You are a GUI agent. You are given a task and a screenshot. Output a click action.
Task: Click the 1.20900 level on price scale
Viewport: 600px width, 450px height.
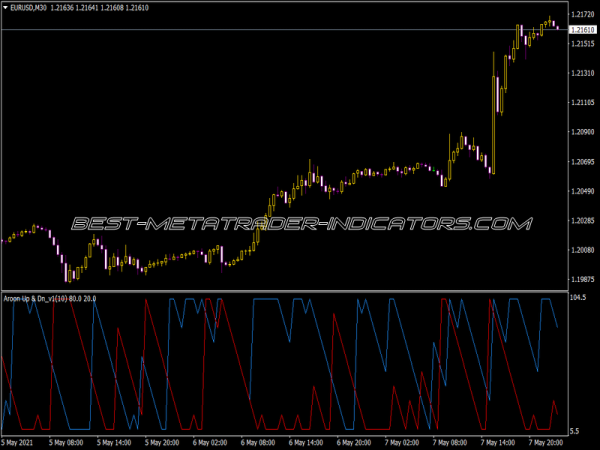click(x=581, y=132)
